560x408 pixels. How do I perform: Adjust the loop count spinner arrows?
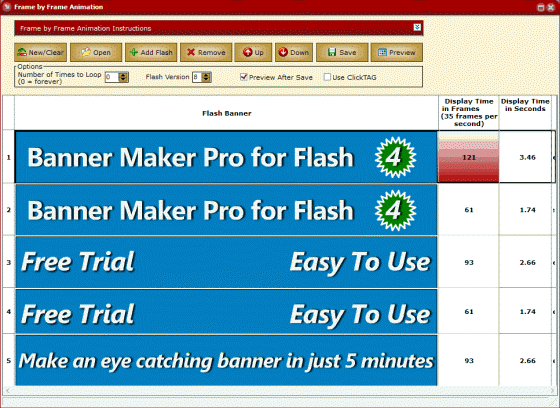124,77
